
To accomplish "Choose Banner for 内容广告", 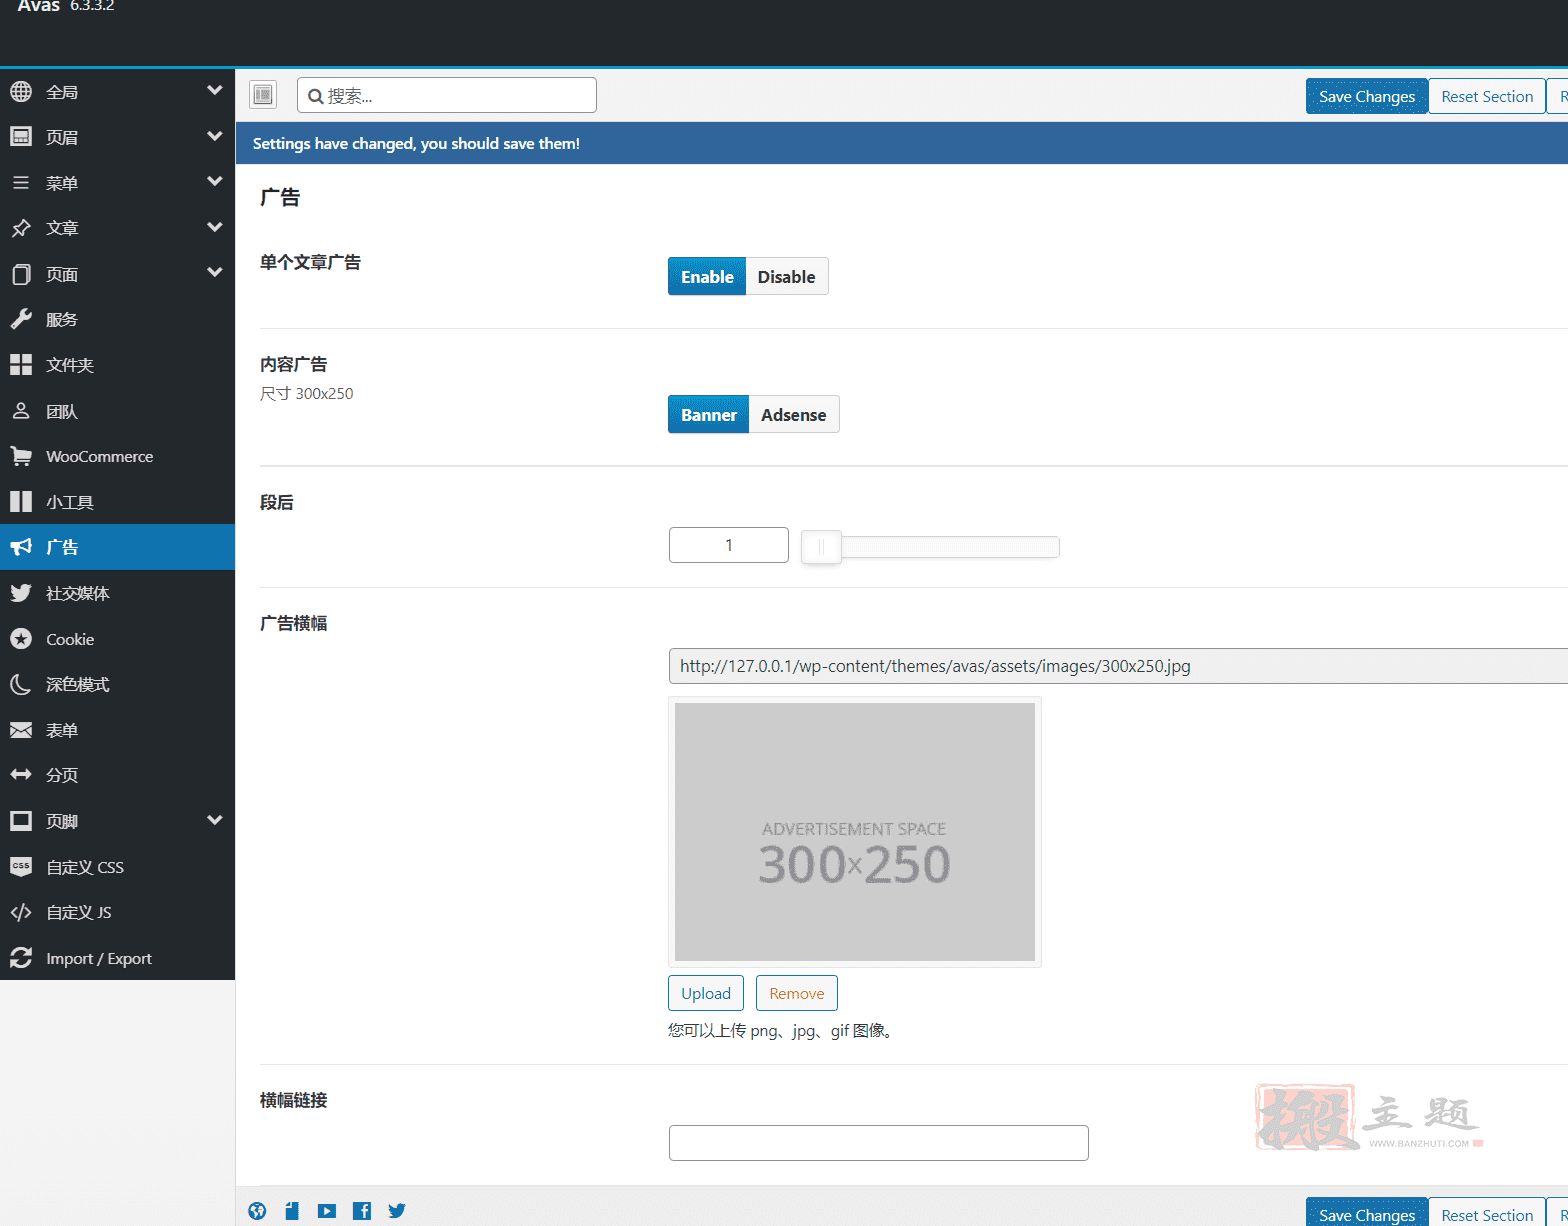I will coord(708,415).
